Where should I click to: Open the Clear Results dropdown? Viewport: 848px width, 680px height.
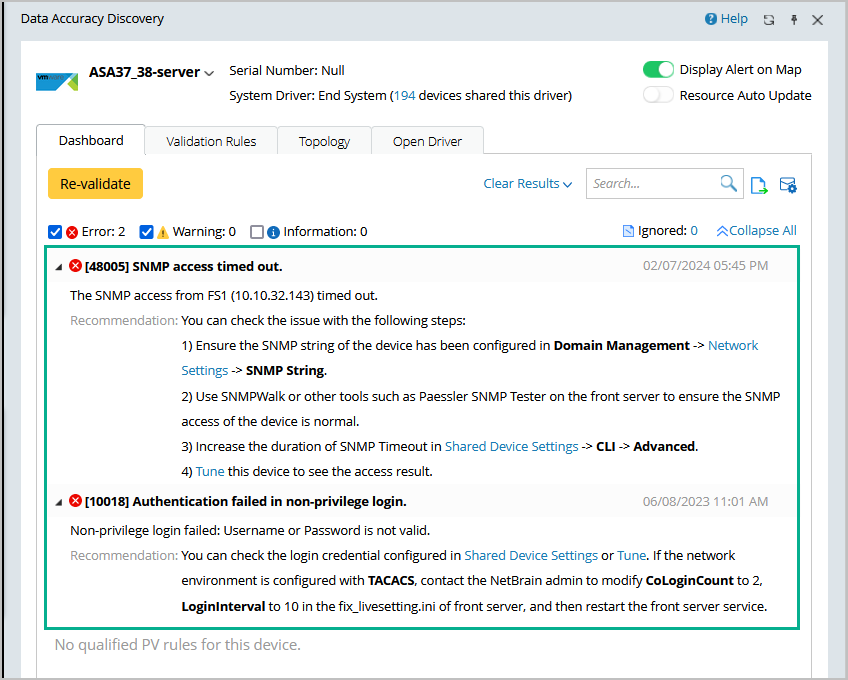[x=527, y=184]
